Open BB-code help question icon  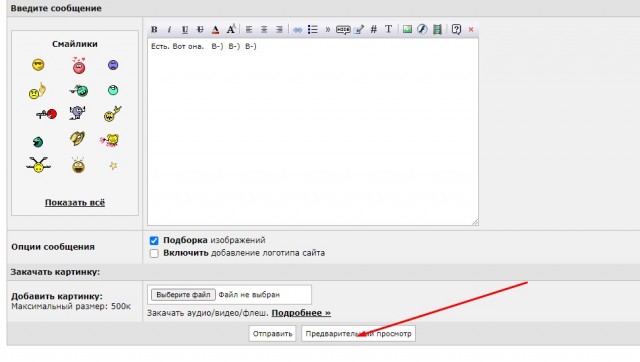pos(456,29)
